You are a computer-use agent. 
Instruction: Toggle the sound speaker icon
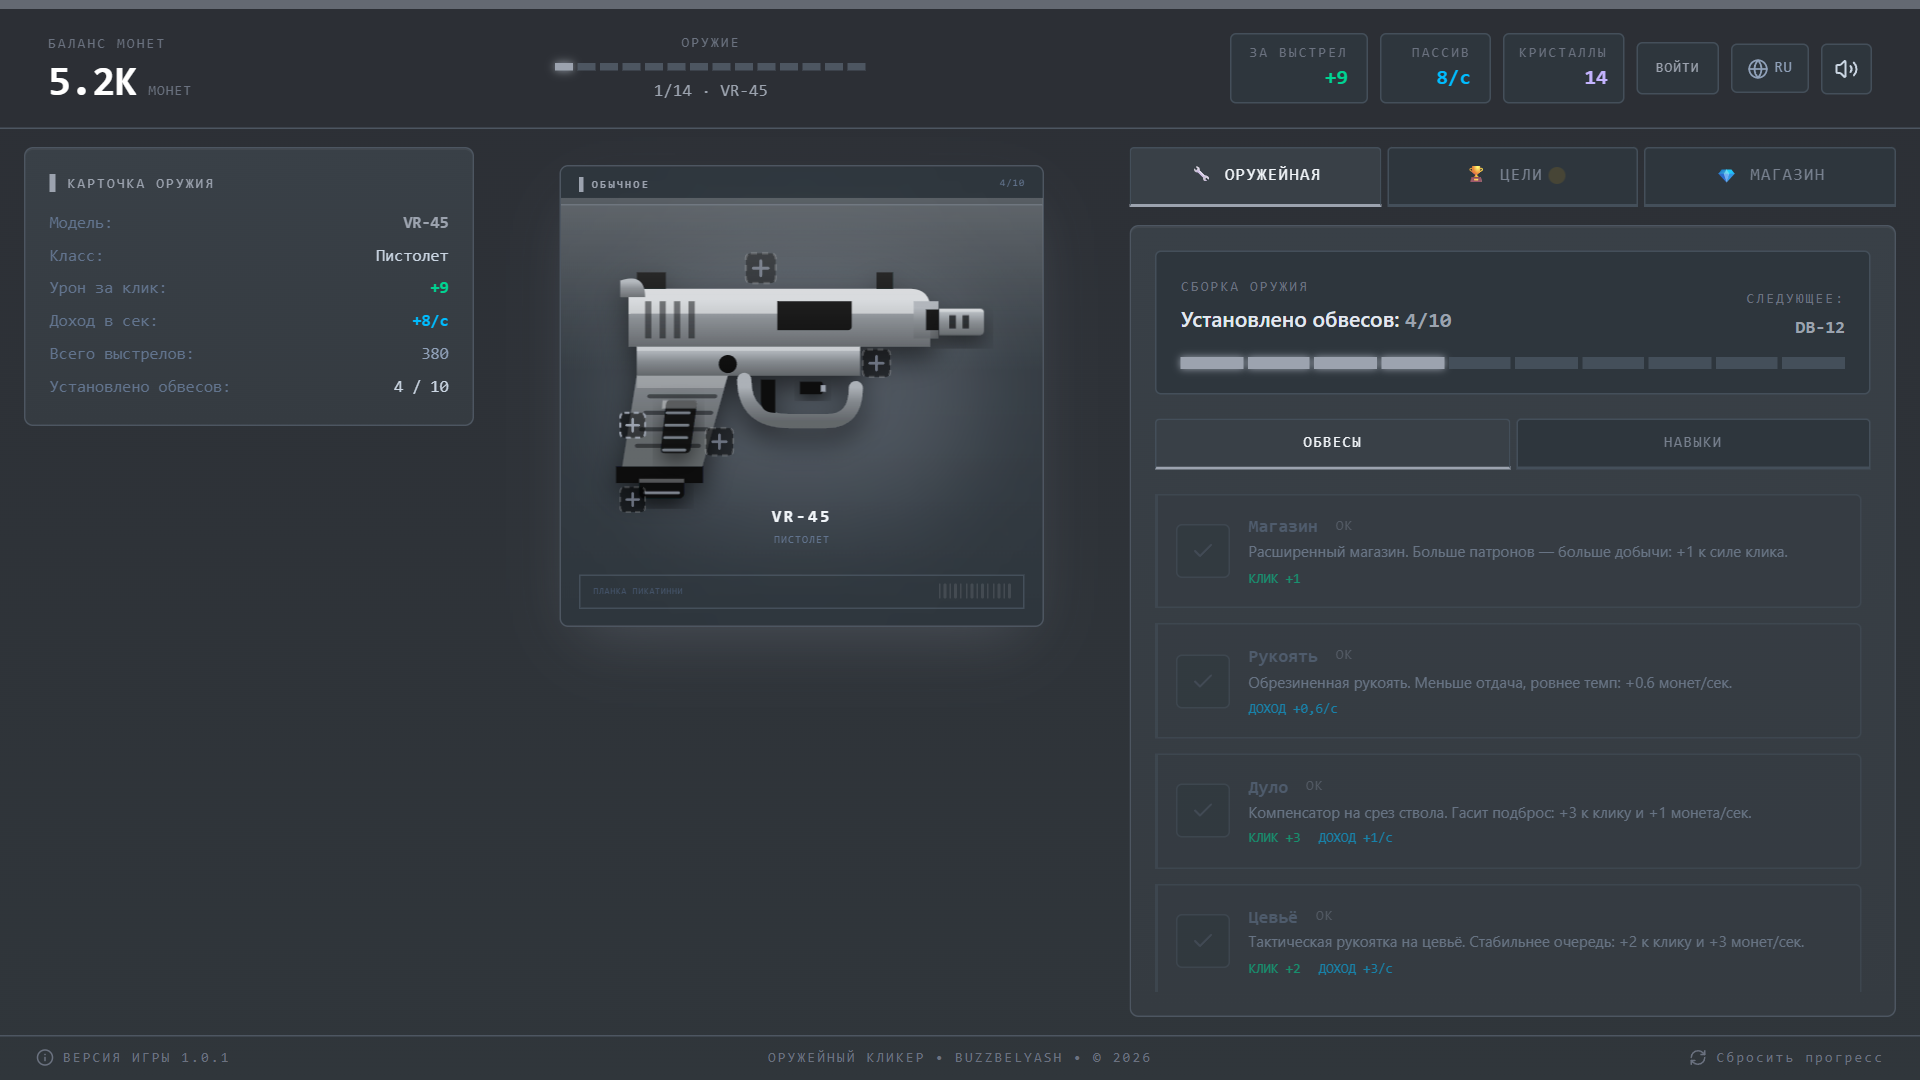(x=1846, y=68)
